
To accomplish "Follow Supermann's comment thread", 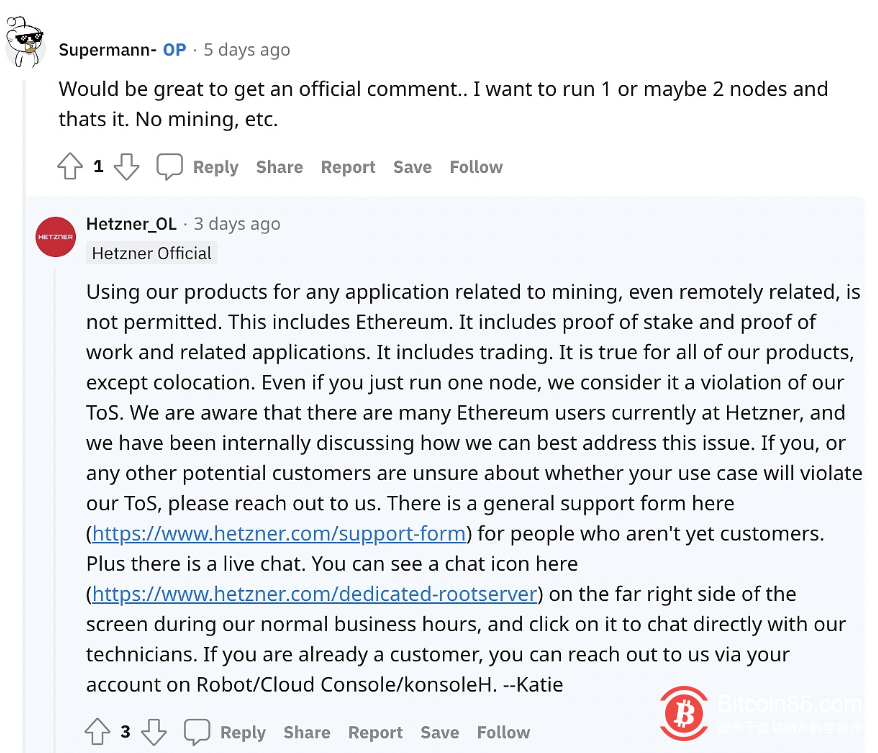I will 475,167.
